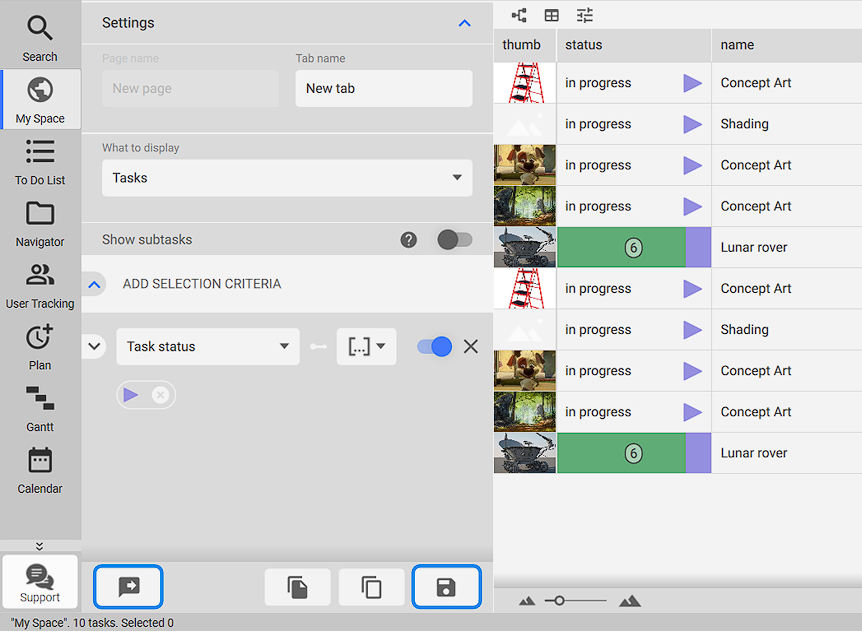Click the paste/documents icon button
Screen dimensions: 862x632
coord(297,587)
